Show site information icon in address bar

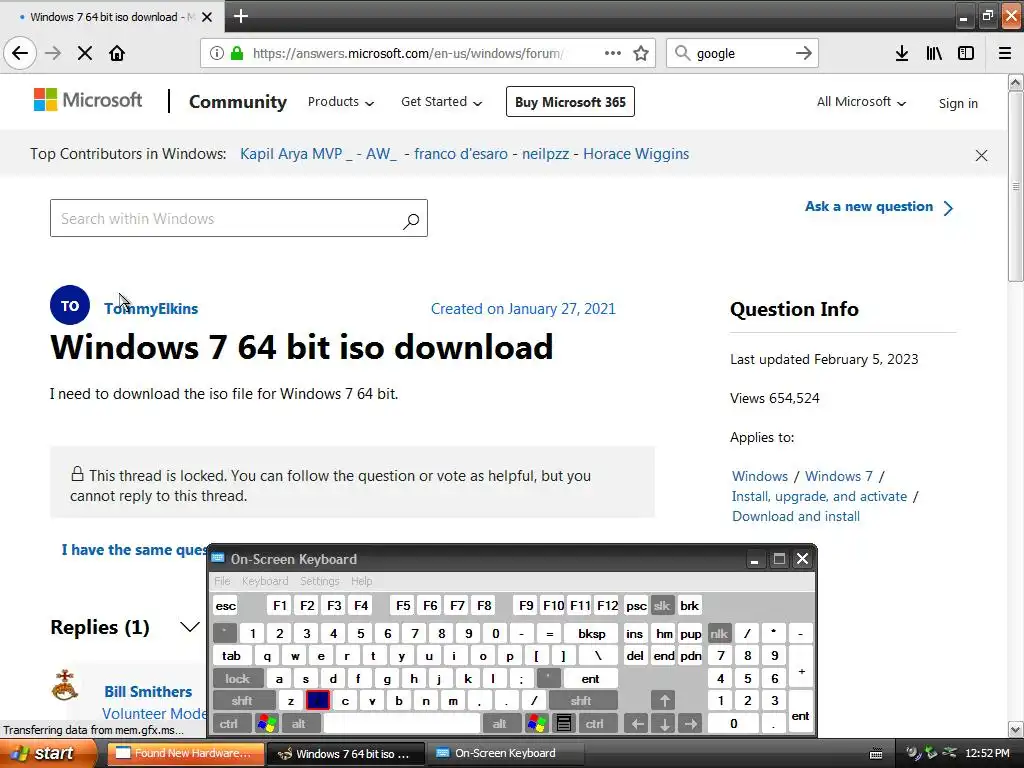click(216, 53)
